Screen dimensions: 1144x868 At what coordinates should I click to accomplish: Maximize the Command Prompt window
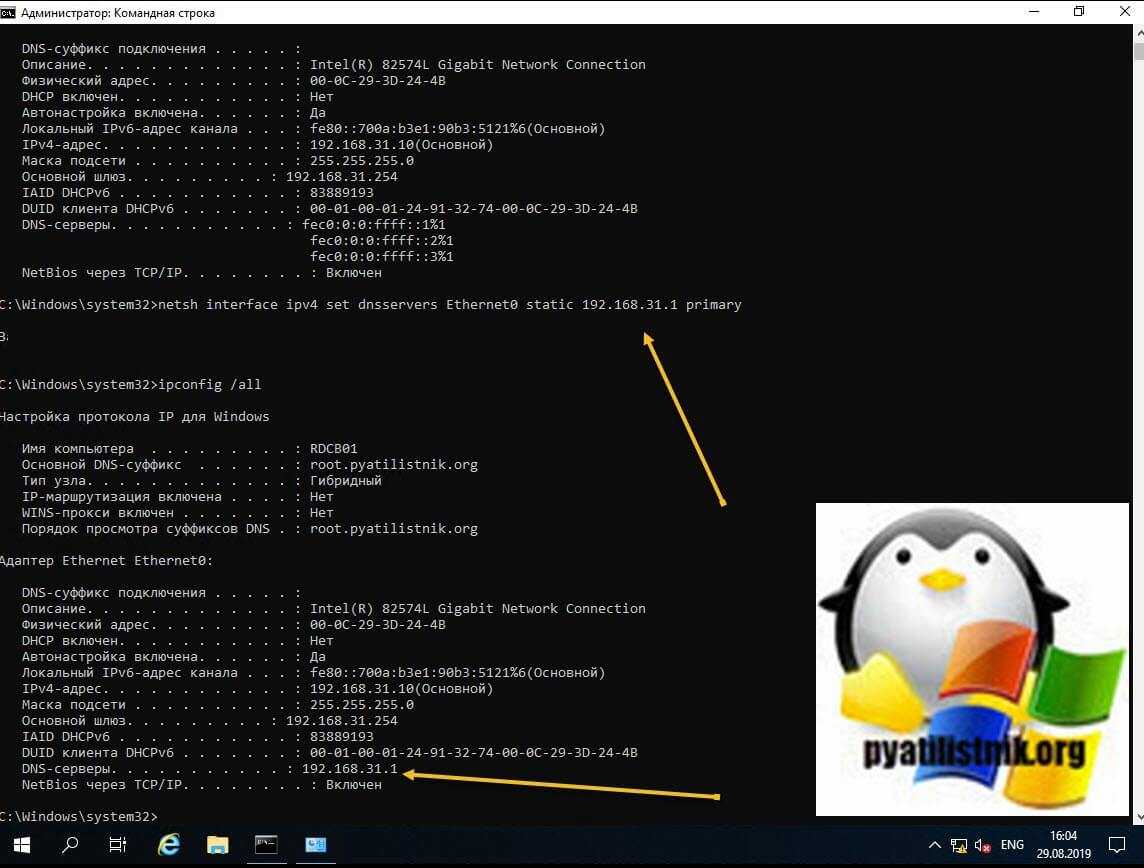coord(1079,12)
